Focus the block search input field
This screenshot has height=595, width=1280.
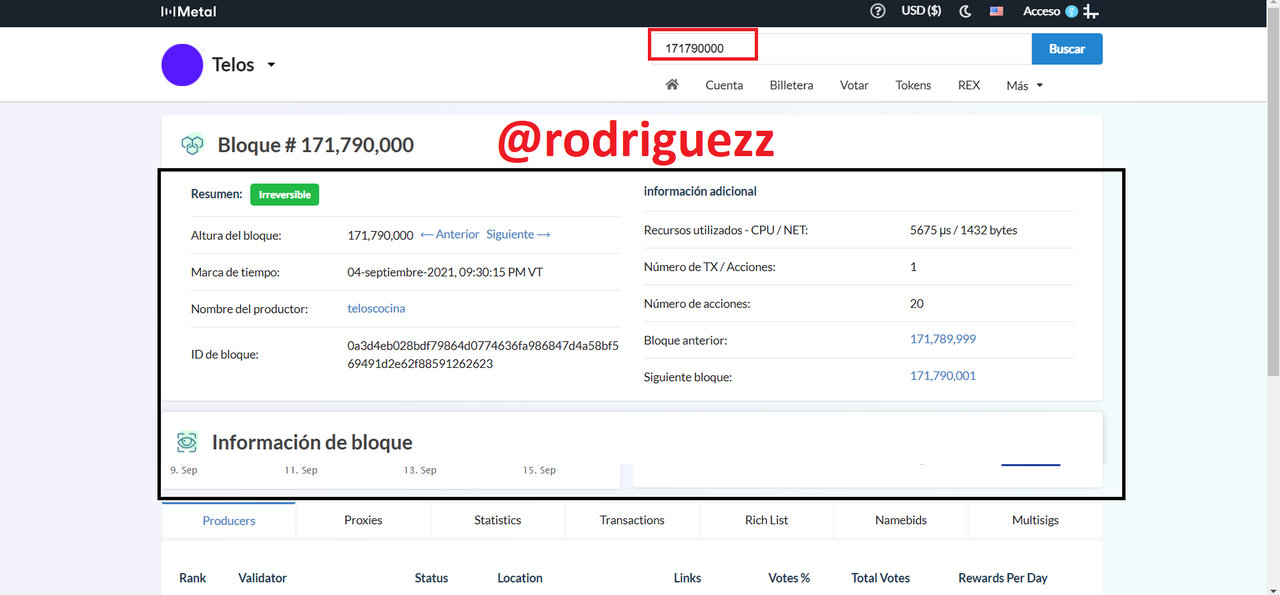point(840,48)
